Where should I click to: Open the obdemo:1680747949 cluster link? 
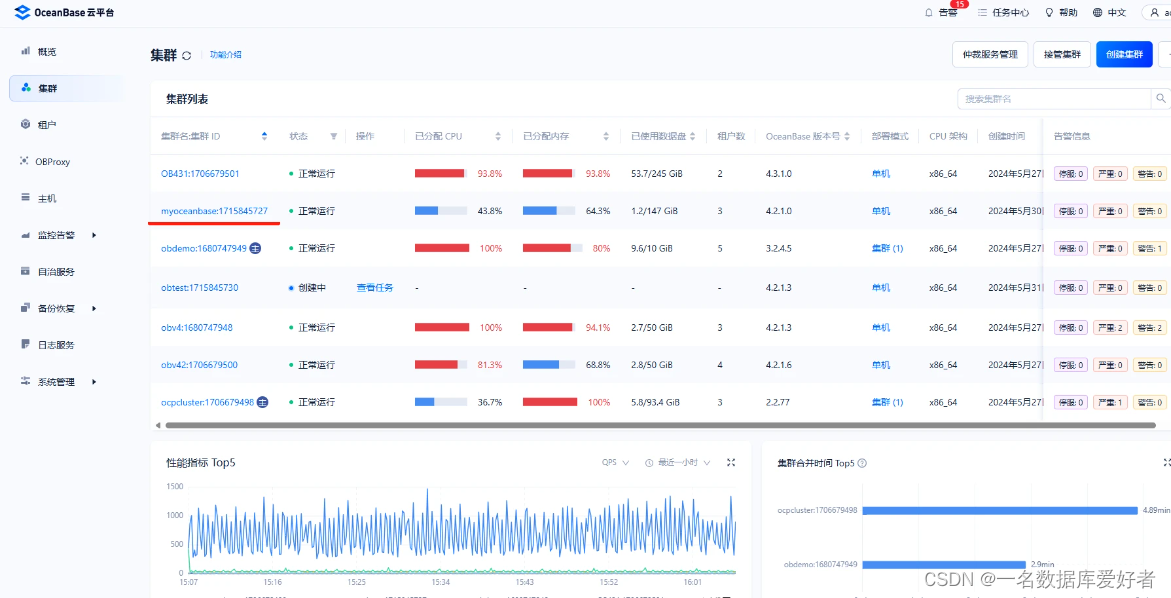click(204, 248)
